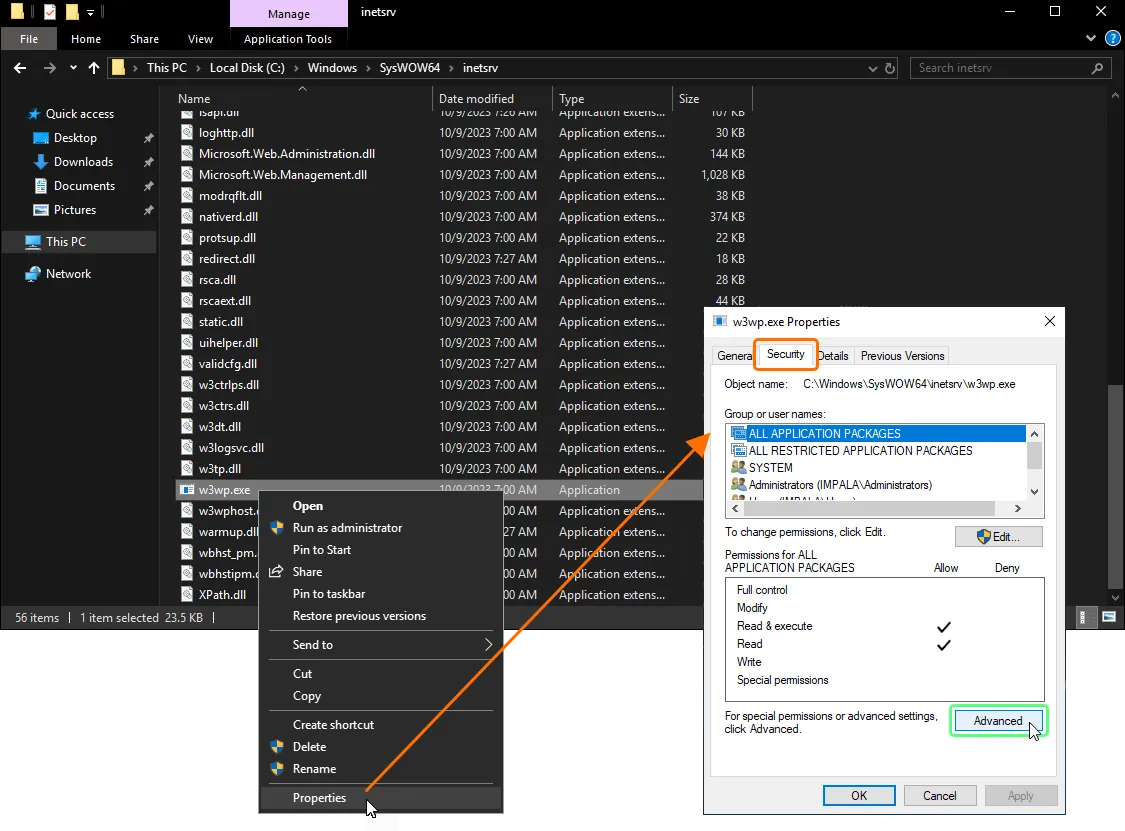Expand chevron after Windows breadcrumb
The width and height of the screenshot is (1125, 831).
[x=369, y=68]
